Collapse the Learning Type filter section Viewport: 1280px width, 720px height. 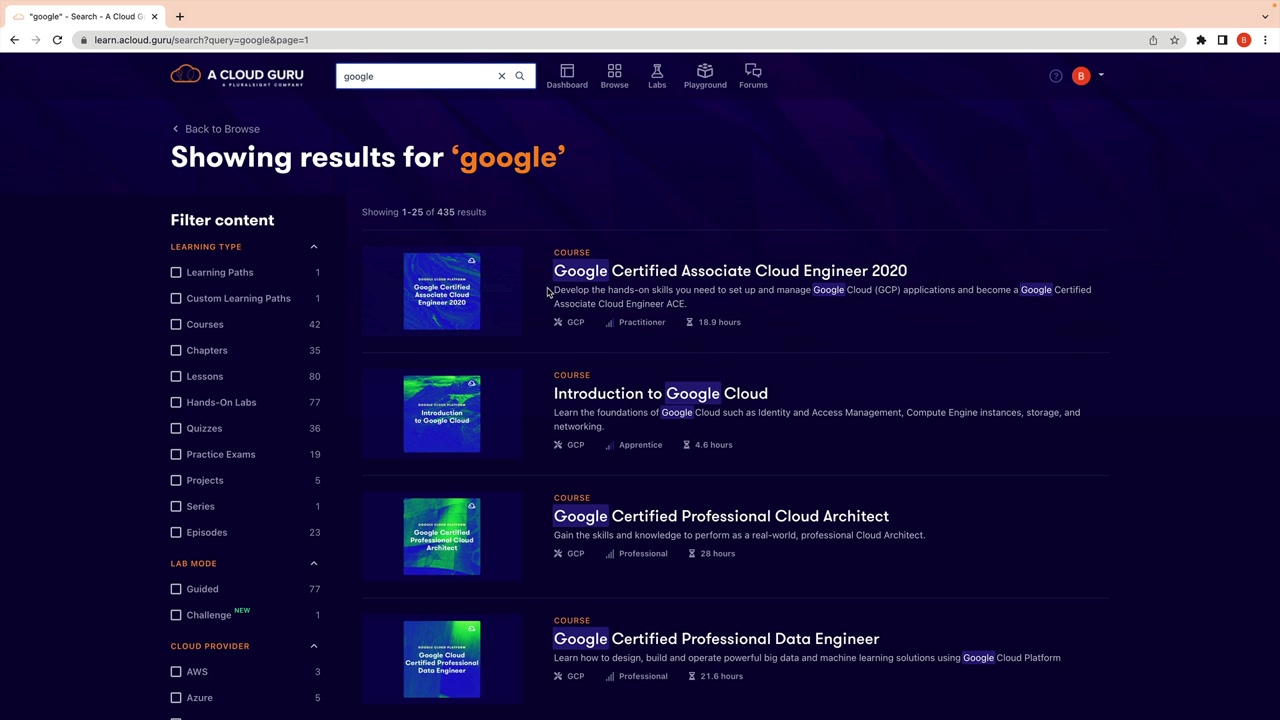(x=314, y=247)
